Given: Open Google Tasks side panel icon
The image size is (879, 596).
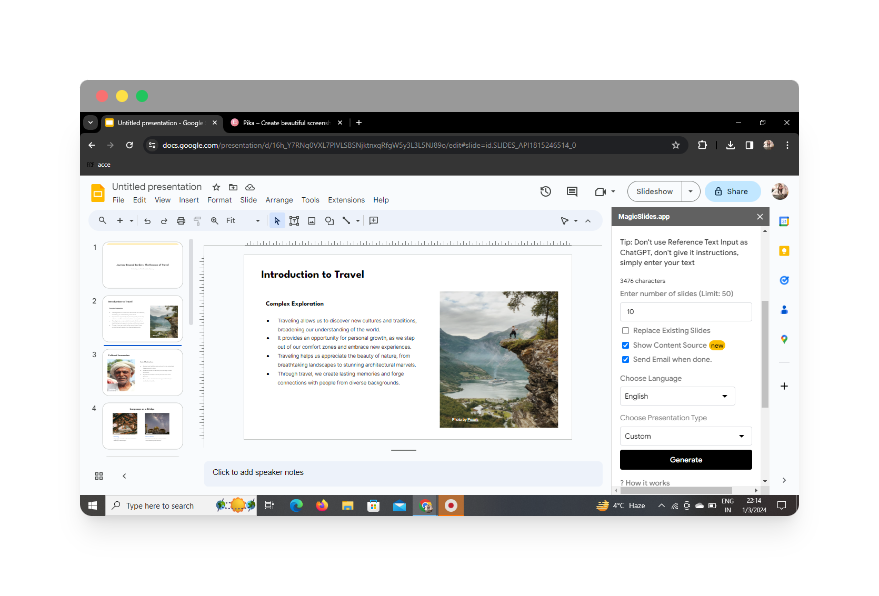Looking at the screenshot, I should [x=784, y=280].
